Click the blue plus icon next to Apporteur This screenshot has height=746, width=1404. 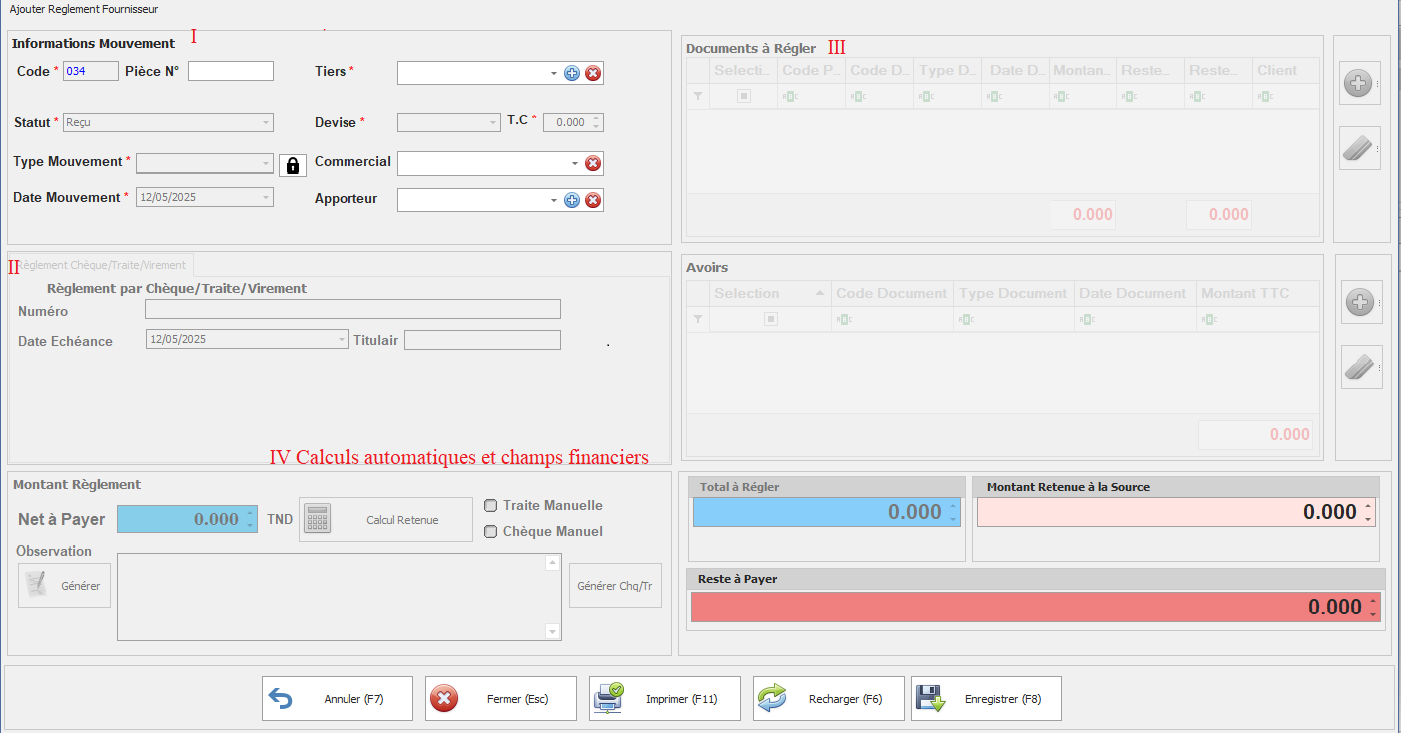[572, 200]
